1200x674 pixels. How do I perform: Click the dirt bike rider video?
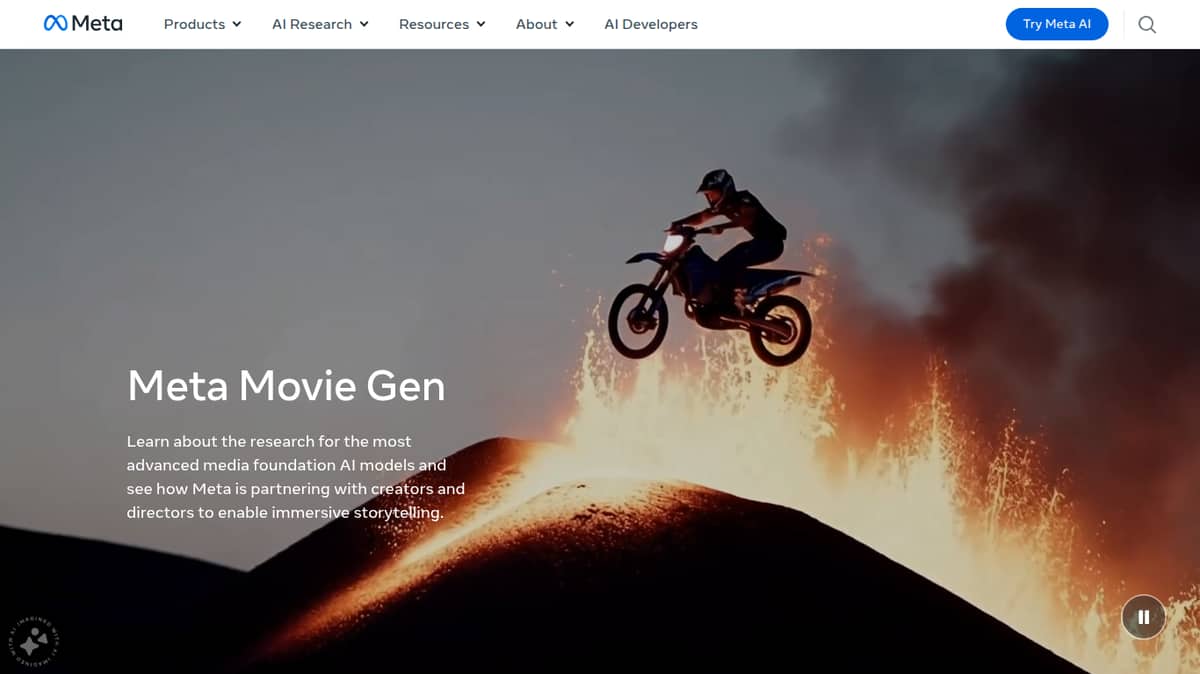(x=600, y=361)
